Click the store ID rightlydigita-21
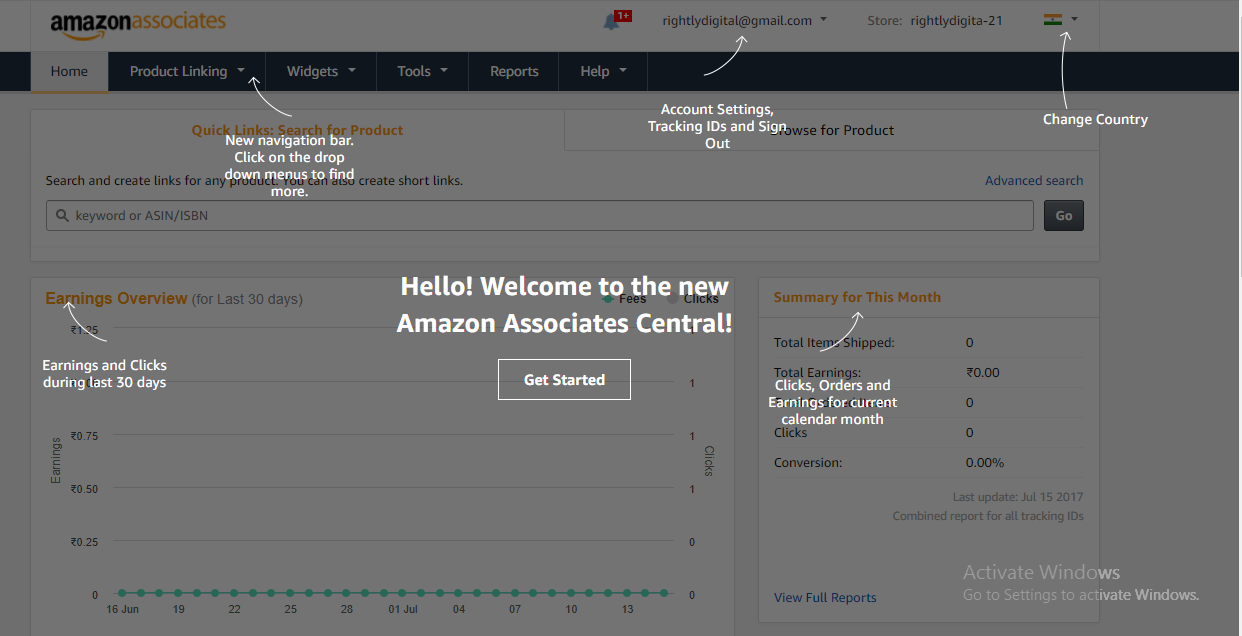 [x=956, y=20]
